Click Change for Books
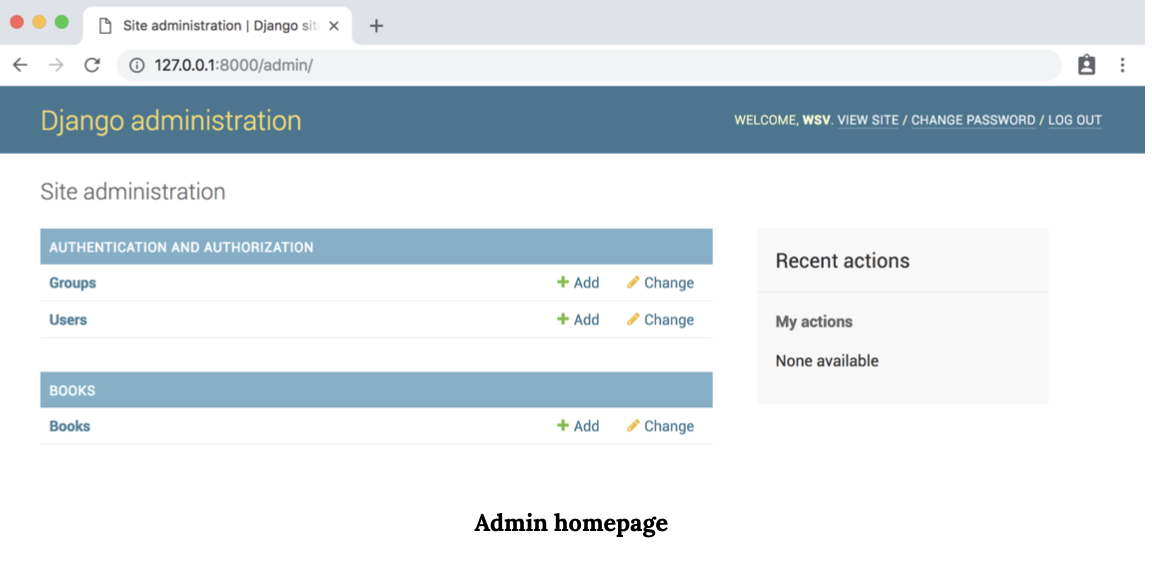The height and width of the screenshot is (576, 1152). click(660, 426)
